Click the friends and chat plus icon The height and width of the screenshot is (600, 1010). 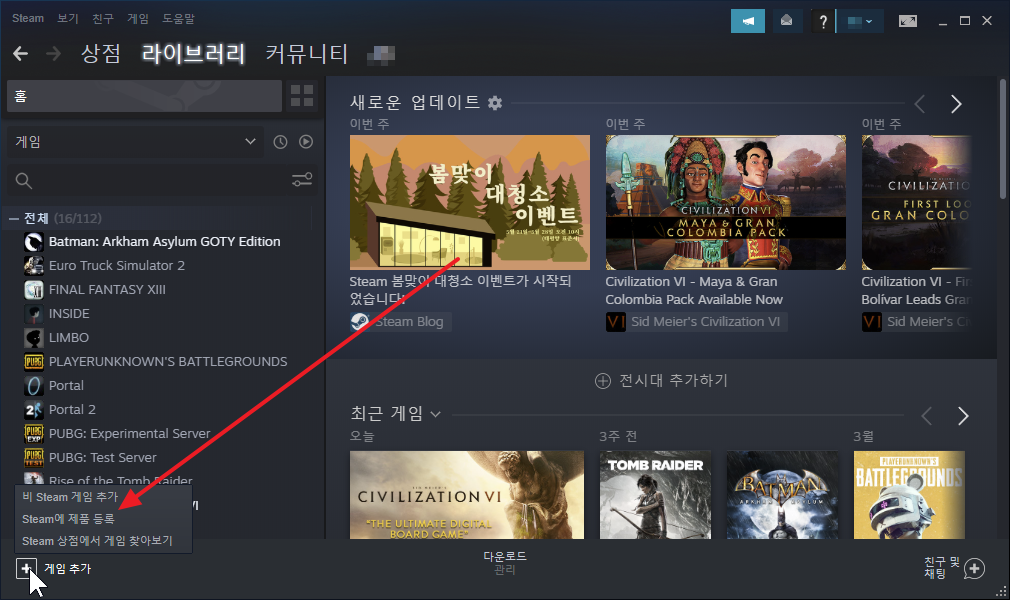pos(974,568)
